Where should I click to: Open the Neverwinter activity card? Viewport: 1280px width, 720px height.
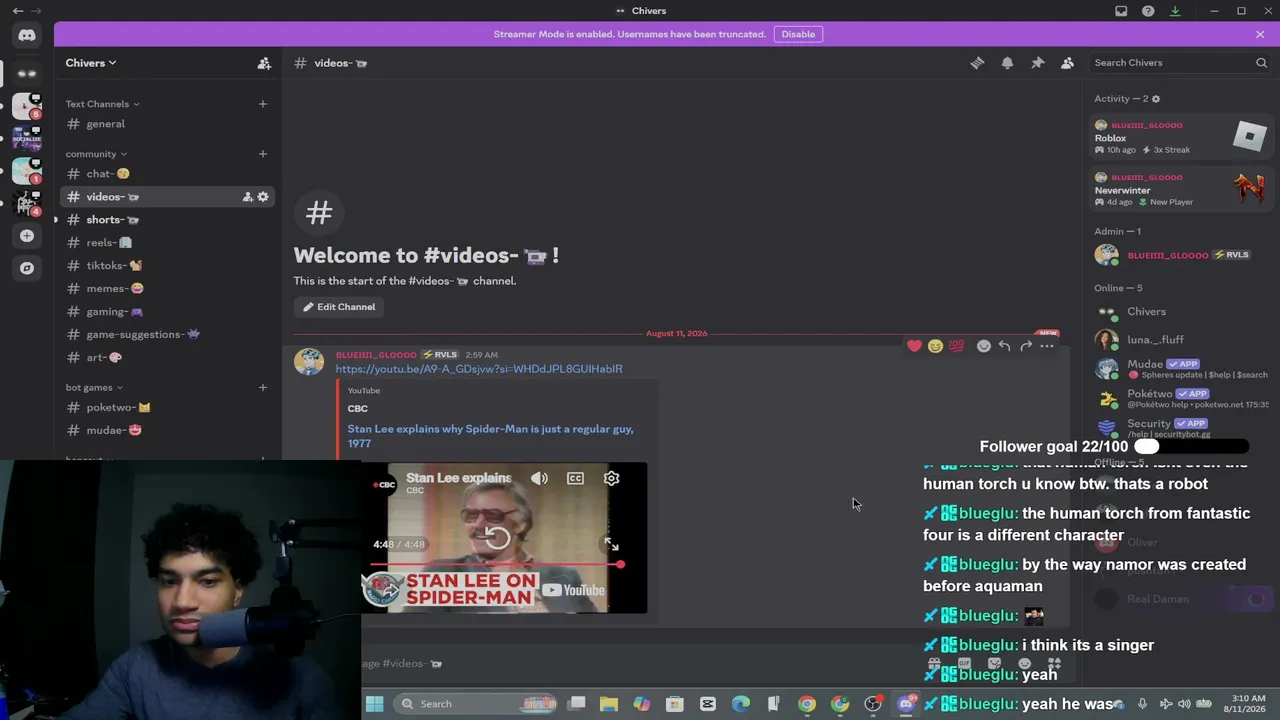coord(1181,189)
